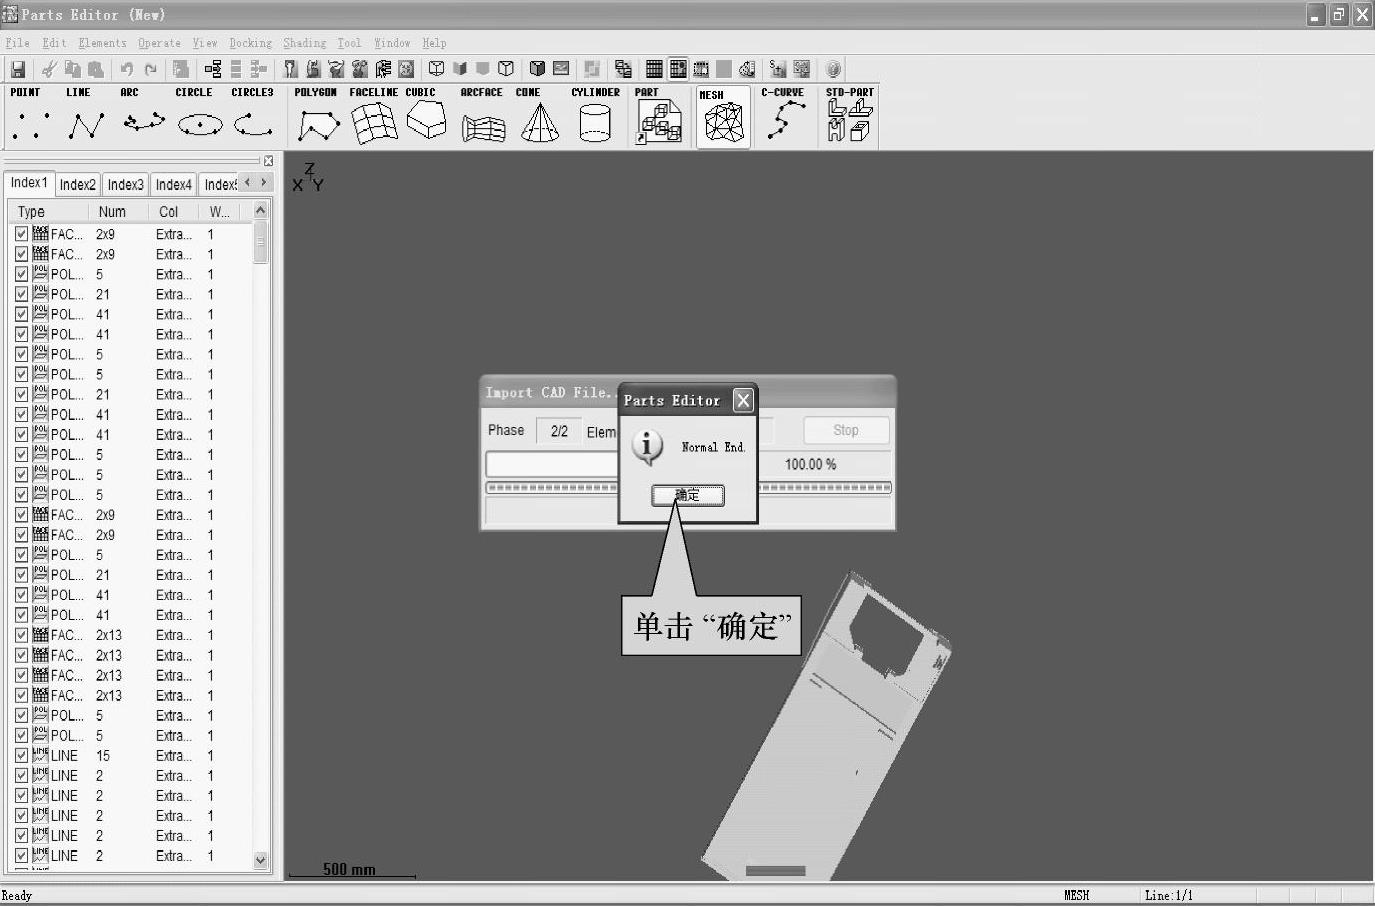
Task: Click the Copy toolbar icon
Action: (x=72, y=69)
